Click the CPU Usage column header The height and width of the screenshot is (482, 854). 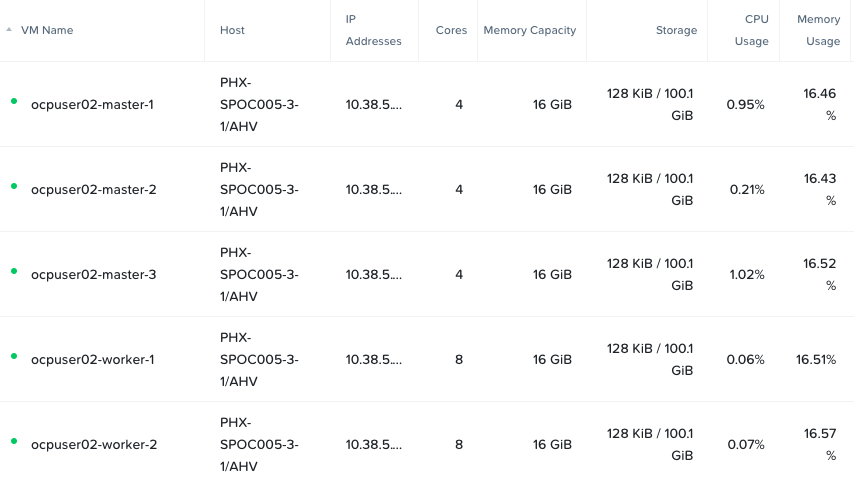tap(756, 30)
